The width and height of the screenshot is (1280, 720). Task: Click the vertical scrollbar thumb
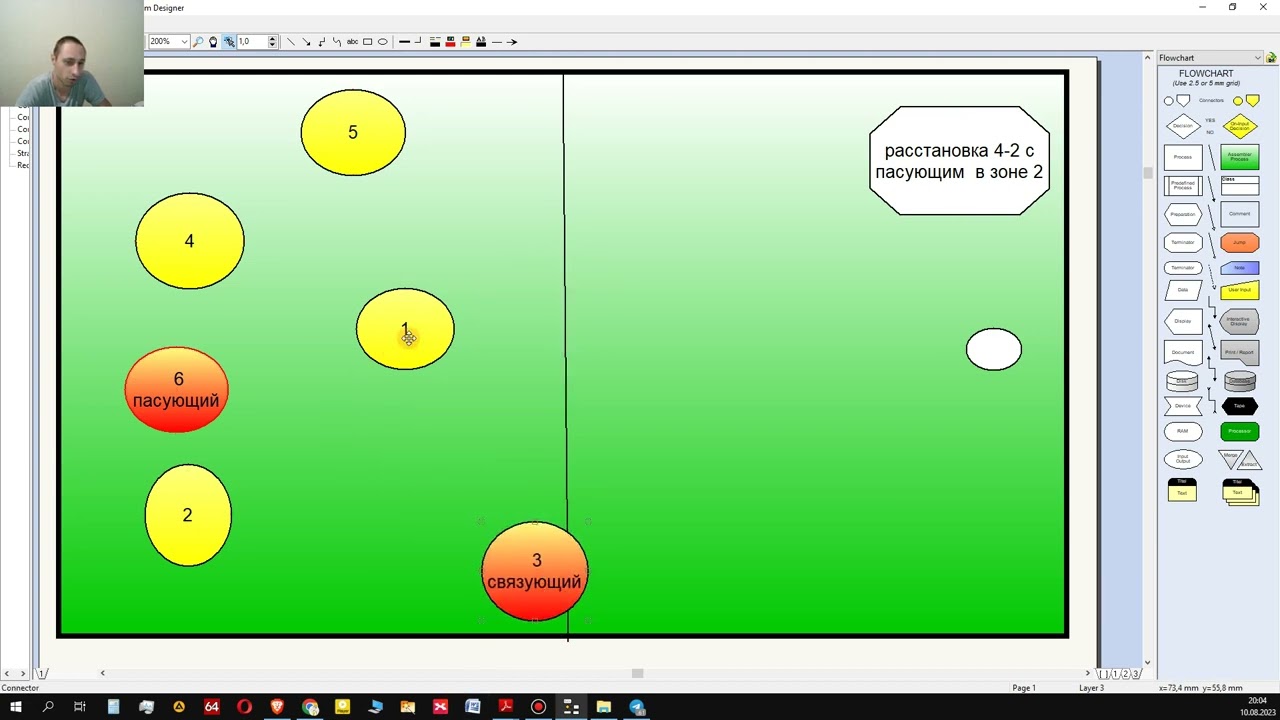(1147, 173)
